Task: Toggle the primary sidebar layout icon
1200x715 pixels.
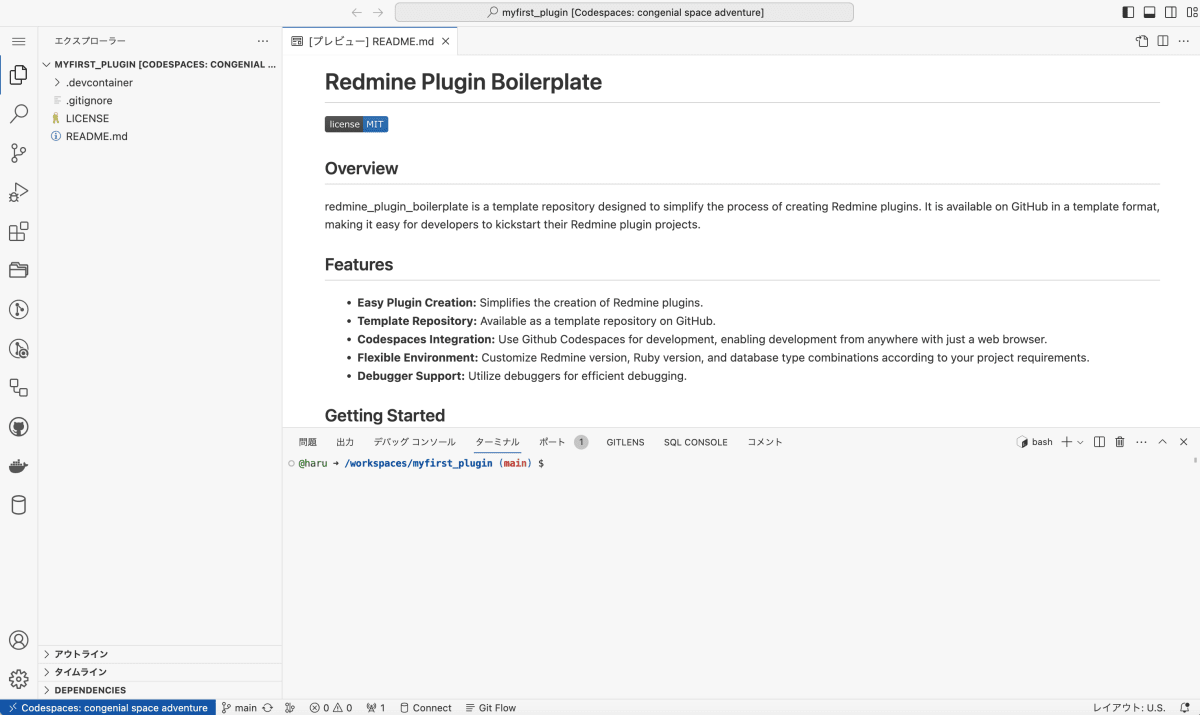Action: tap(1129, 12)
